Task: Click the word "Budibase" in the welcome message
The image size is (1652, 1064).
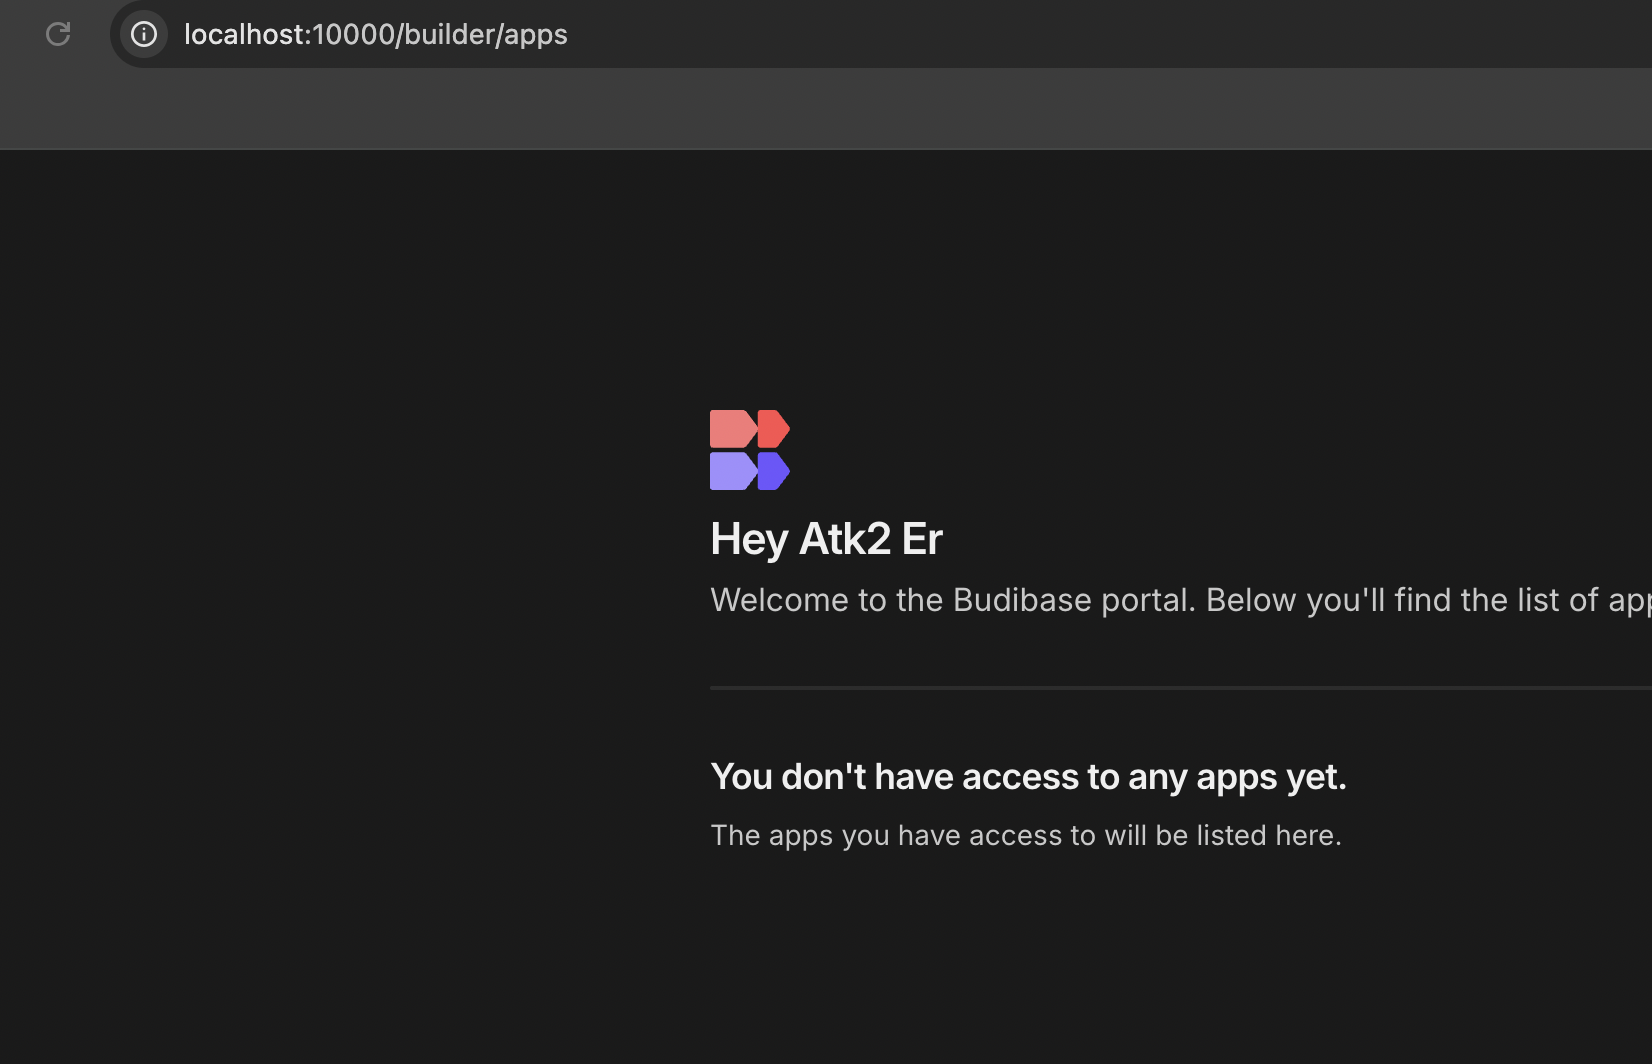Action: coord(1022,600)
